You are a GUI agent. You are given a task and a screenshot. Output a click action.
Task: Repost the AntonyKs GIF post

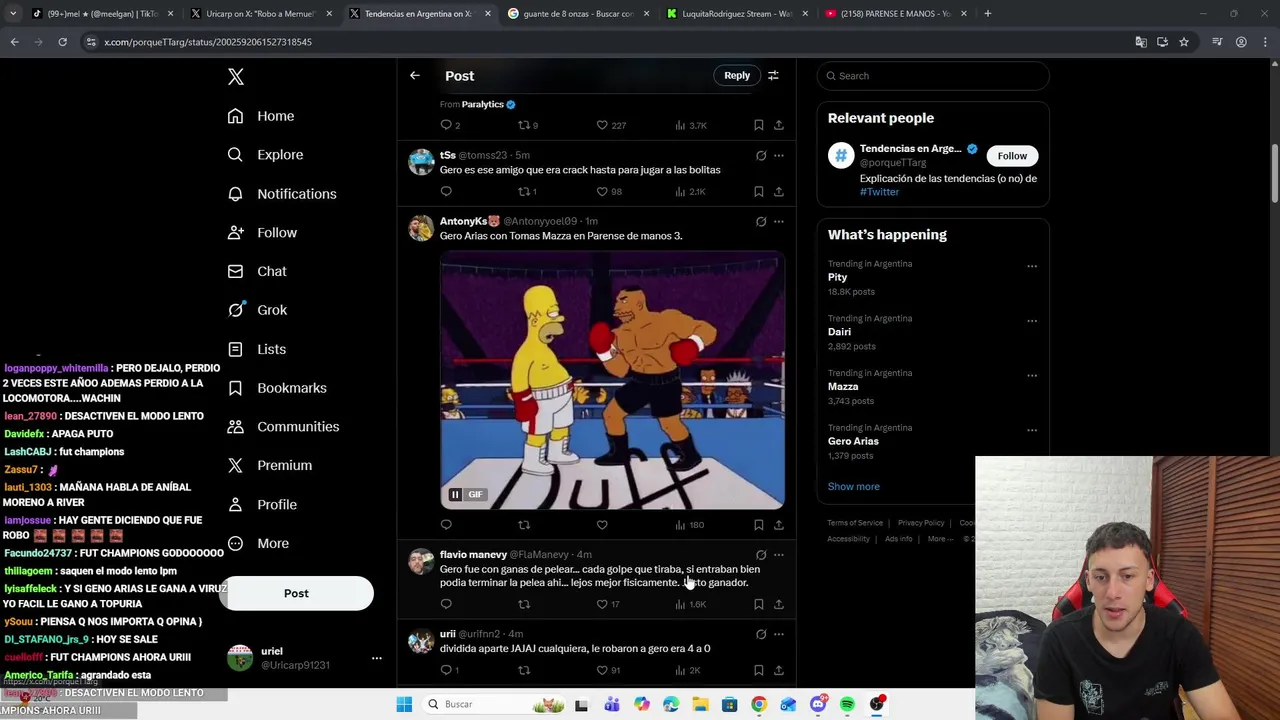[523, 525]
